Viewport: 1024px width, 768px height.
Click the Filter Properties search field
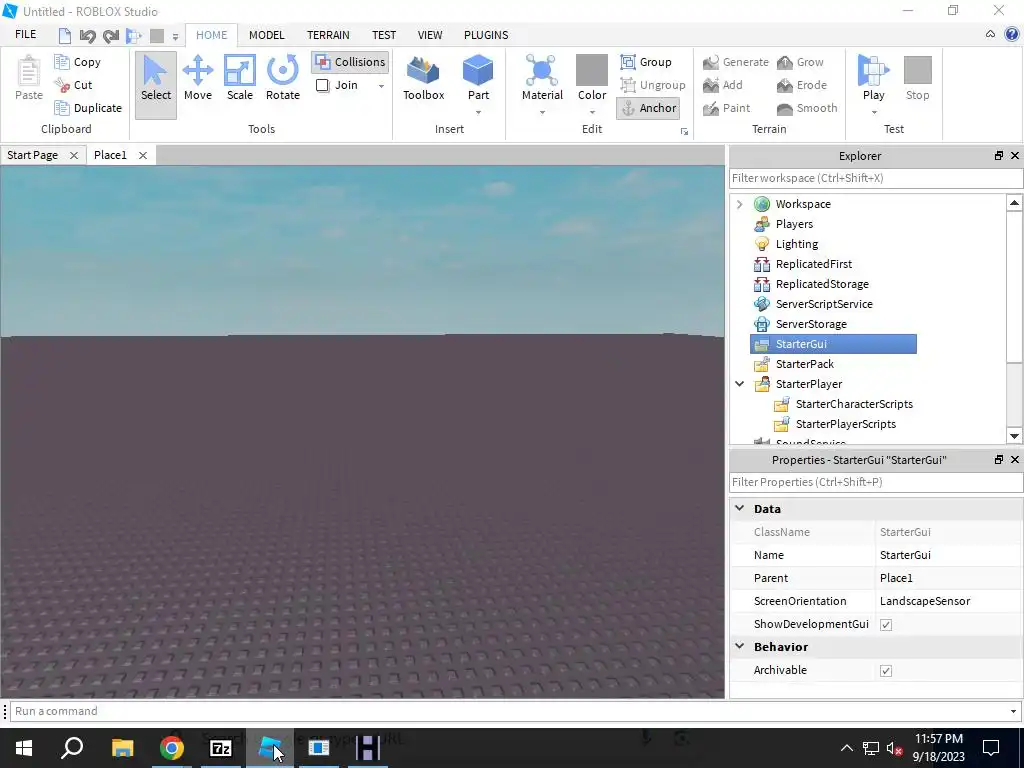[x=876, y=482]
